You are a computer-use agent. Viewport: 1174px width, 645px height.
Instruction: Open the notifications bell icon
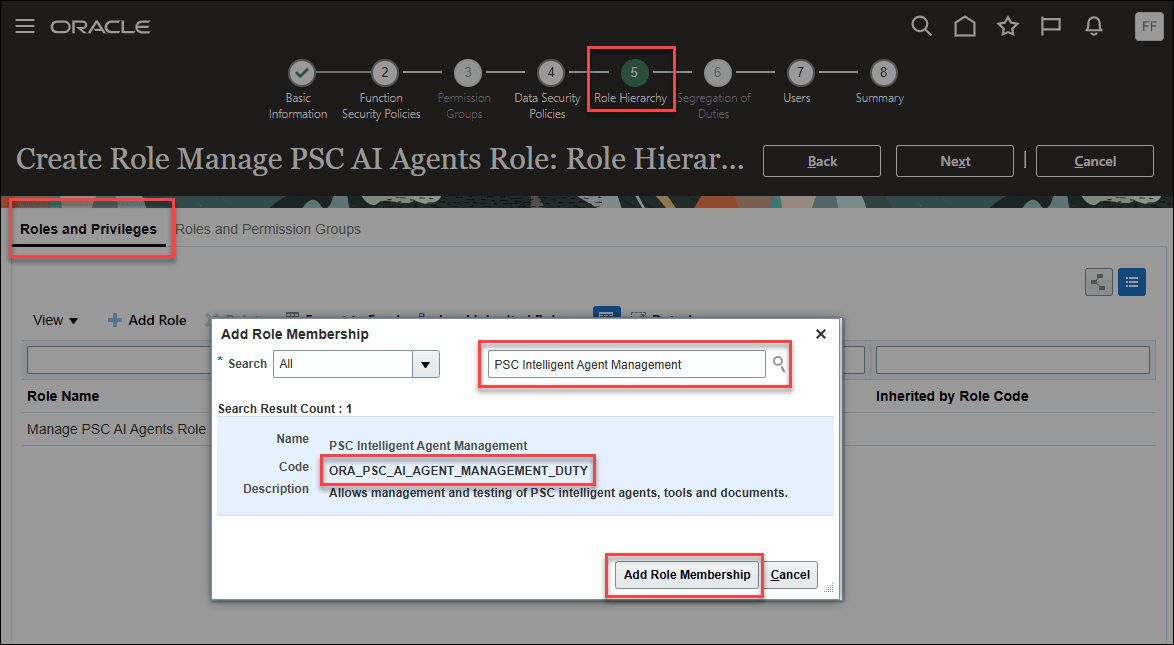click(1093, 26)
